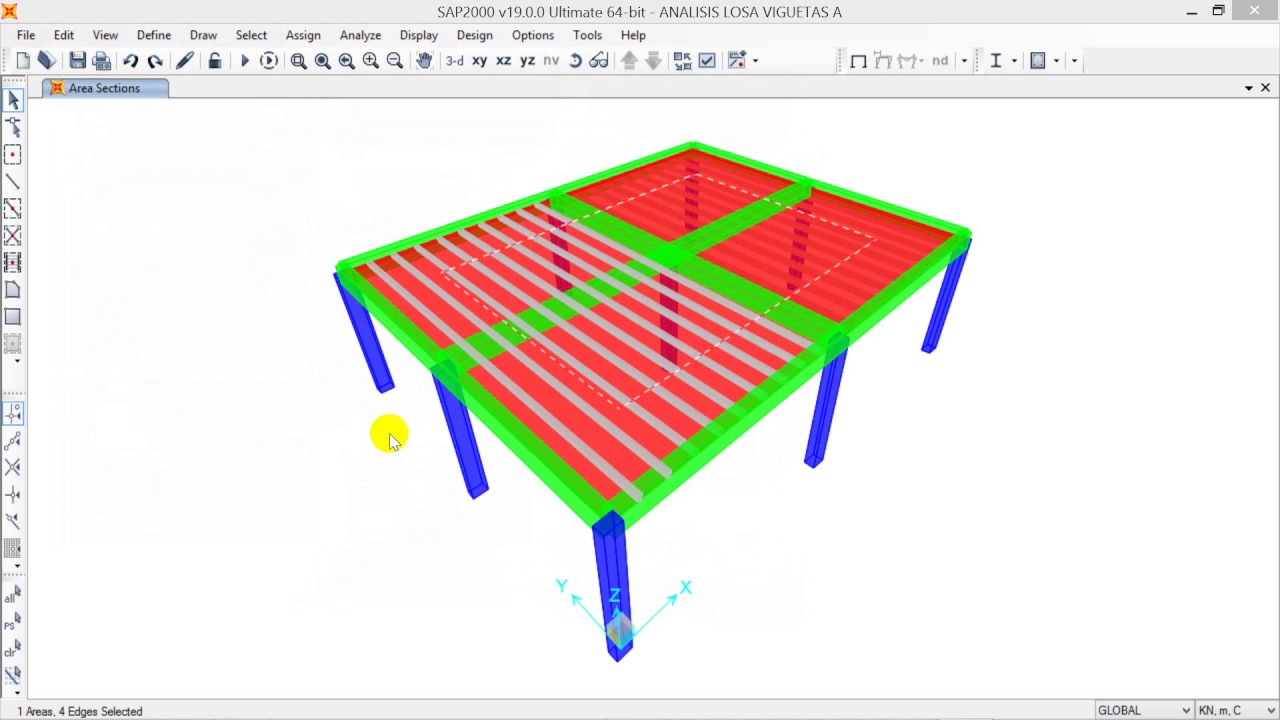1280x720 pixels.
Task: Open the Define menu
Action: point(154,35)
